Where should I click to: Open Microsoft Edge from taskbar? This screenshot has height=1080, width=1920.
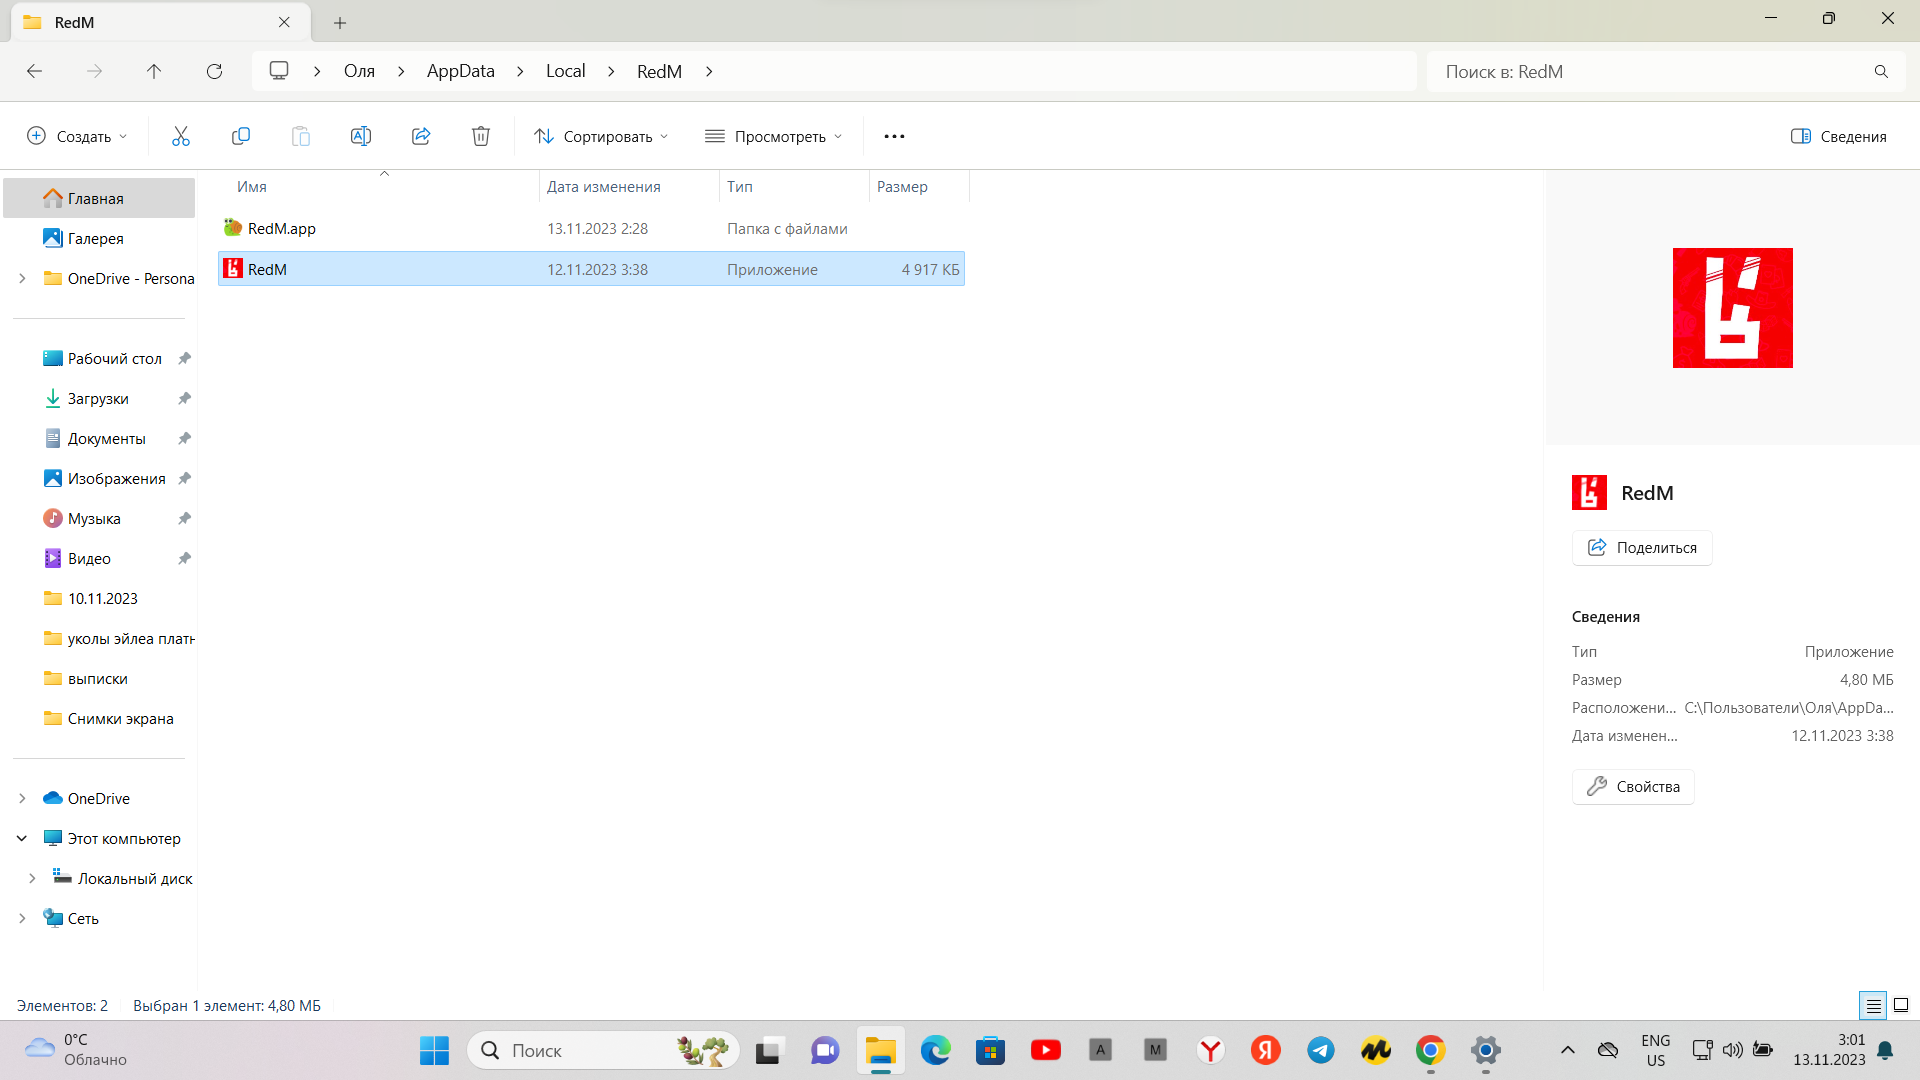[x=935, y=1050]
